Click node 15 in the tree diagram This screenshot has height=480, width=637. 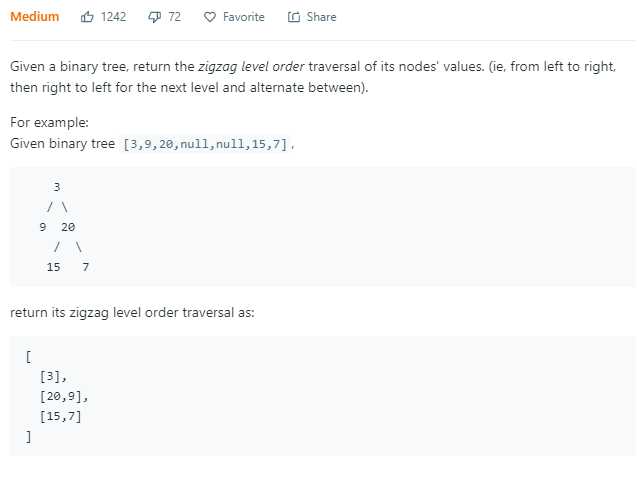[53, 267]
